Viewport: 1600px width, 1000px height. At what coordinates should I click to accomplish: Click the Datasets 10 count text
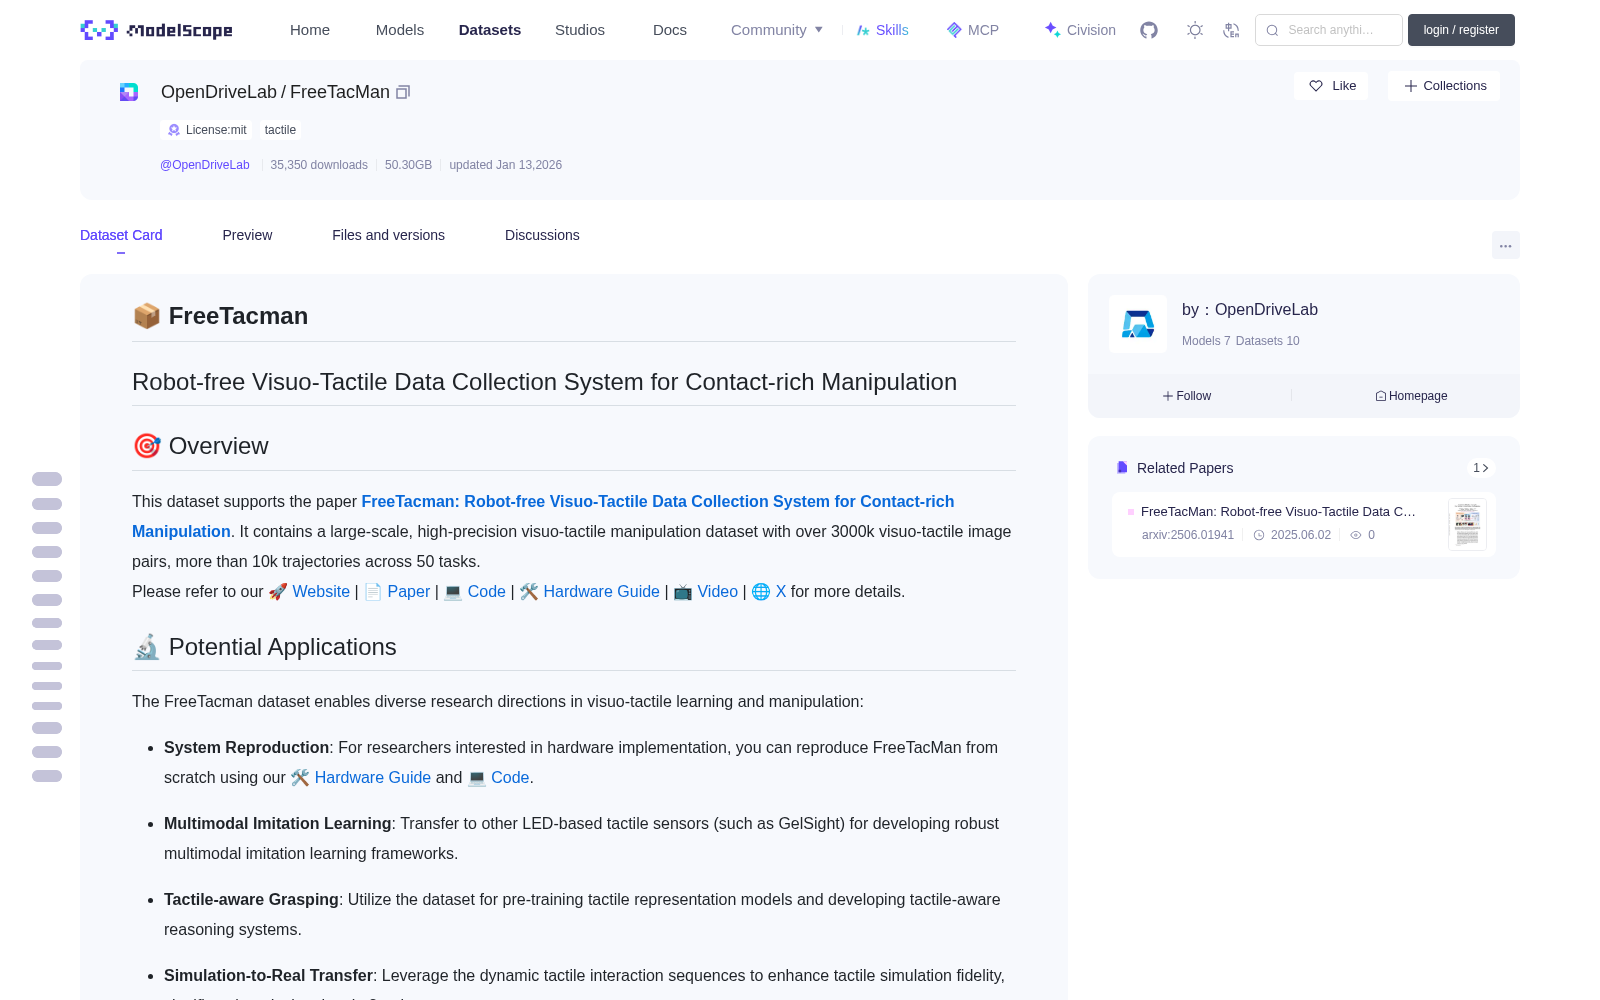pyautogui.click(x=1267, y=341)
